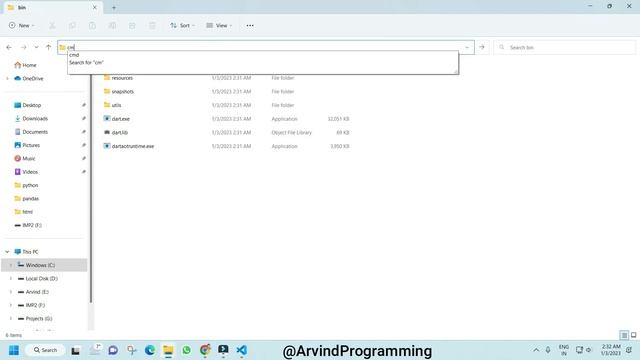This screenshot has height=360, width=640.
Task: Select the dart.exe file
Action: coord(116,119)
